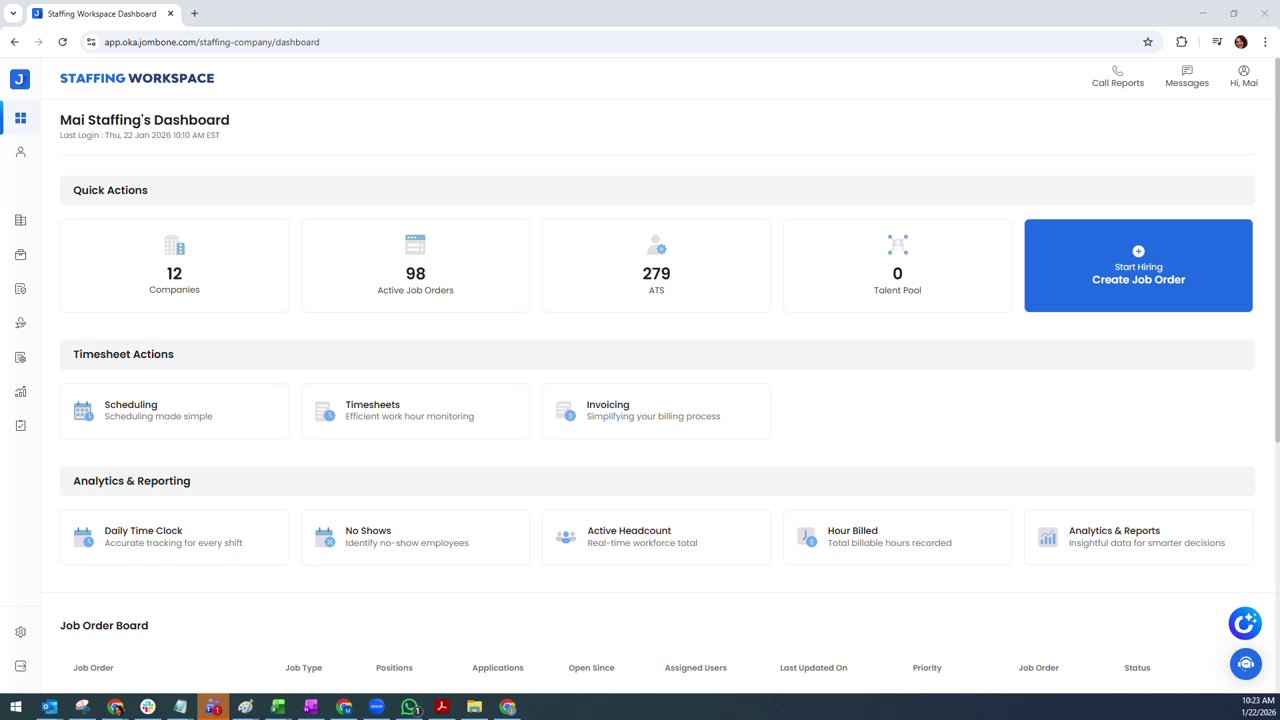Click the Applications column header
This screenshot has width=1280, height=720.
(498, 668)
